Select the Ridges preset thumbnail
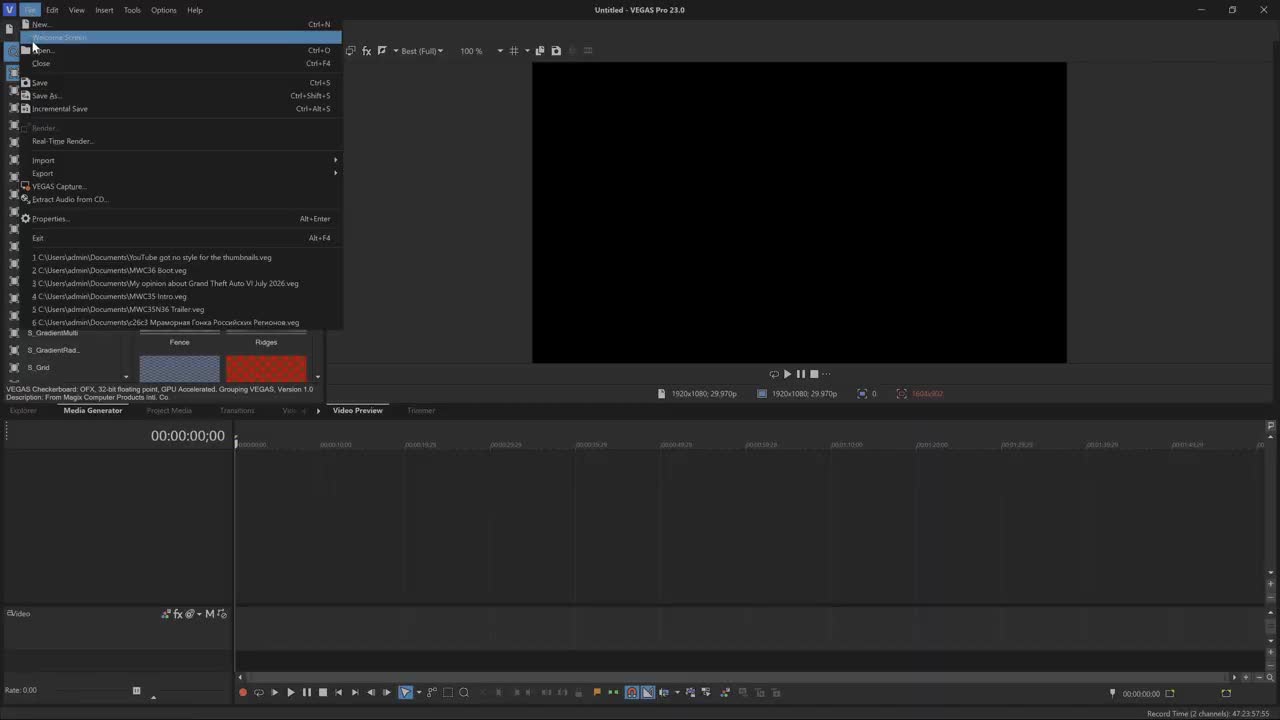Viewport: 1280px width, 720px height. click(266, 368)
